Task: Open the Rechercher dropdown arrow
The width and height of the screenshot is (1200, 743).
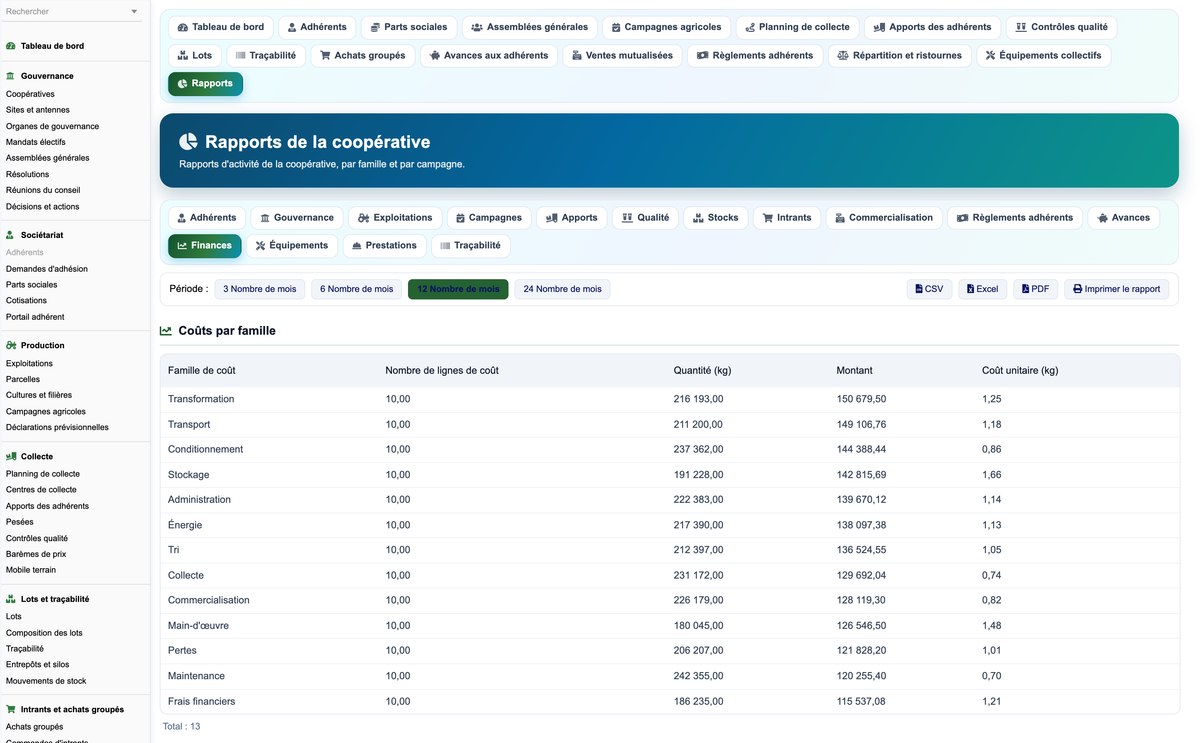Action: click(x=135, y=12)
